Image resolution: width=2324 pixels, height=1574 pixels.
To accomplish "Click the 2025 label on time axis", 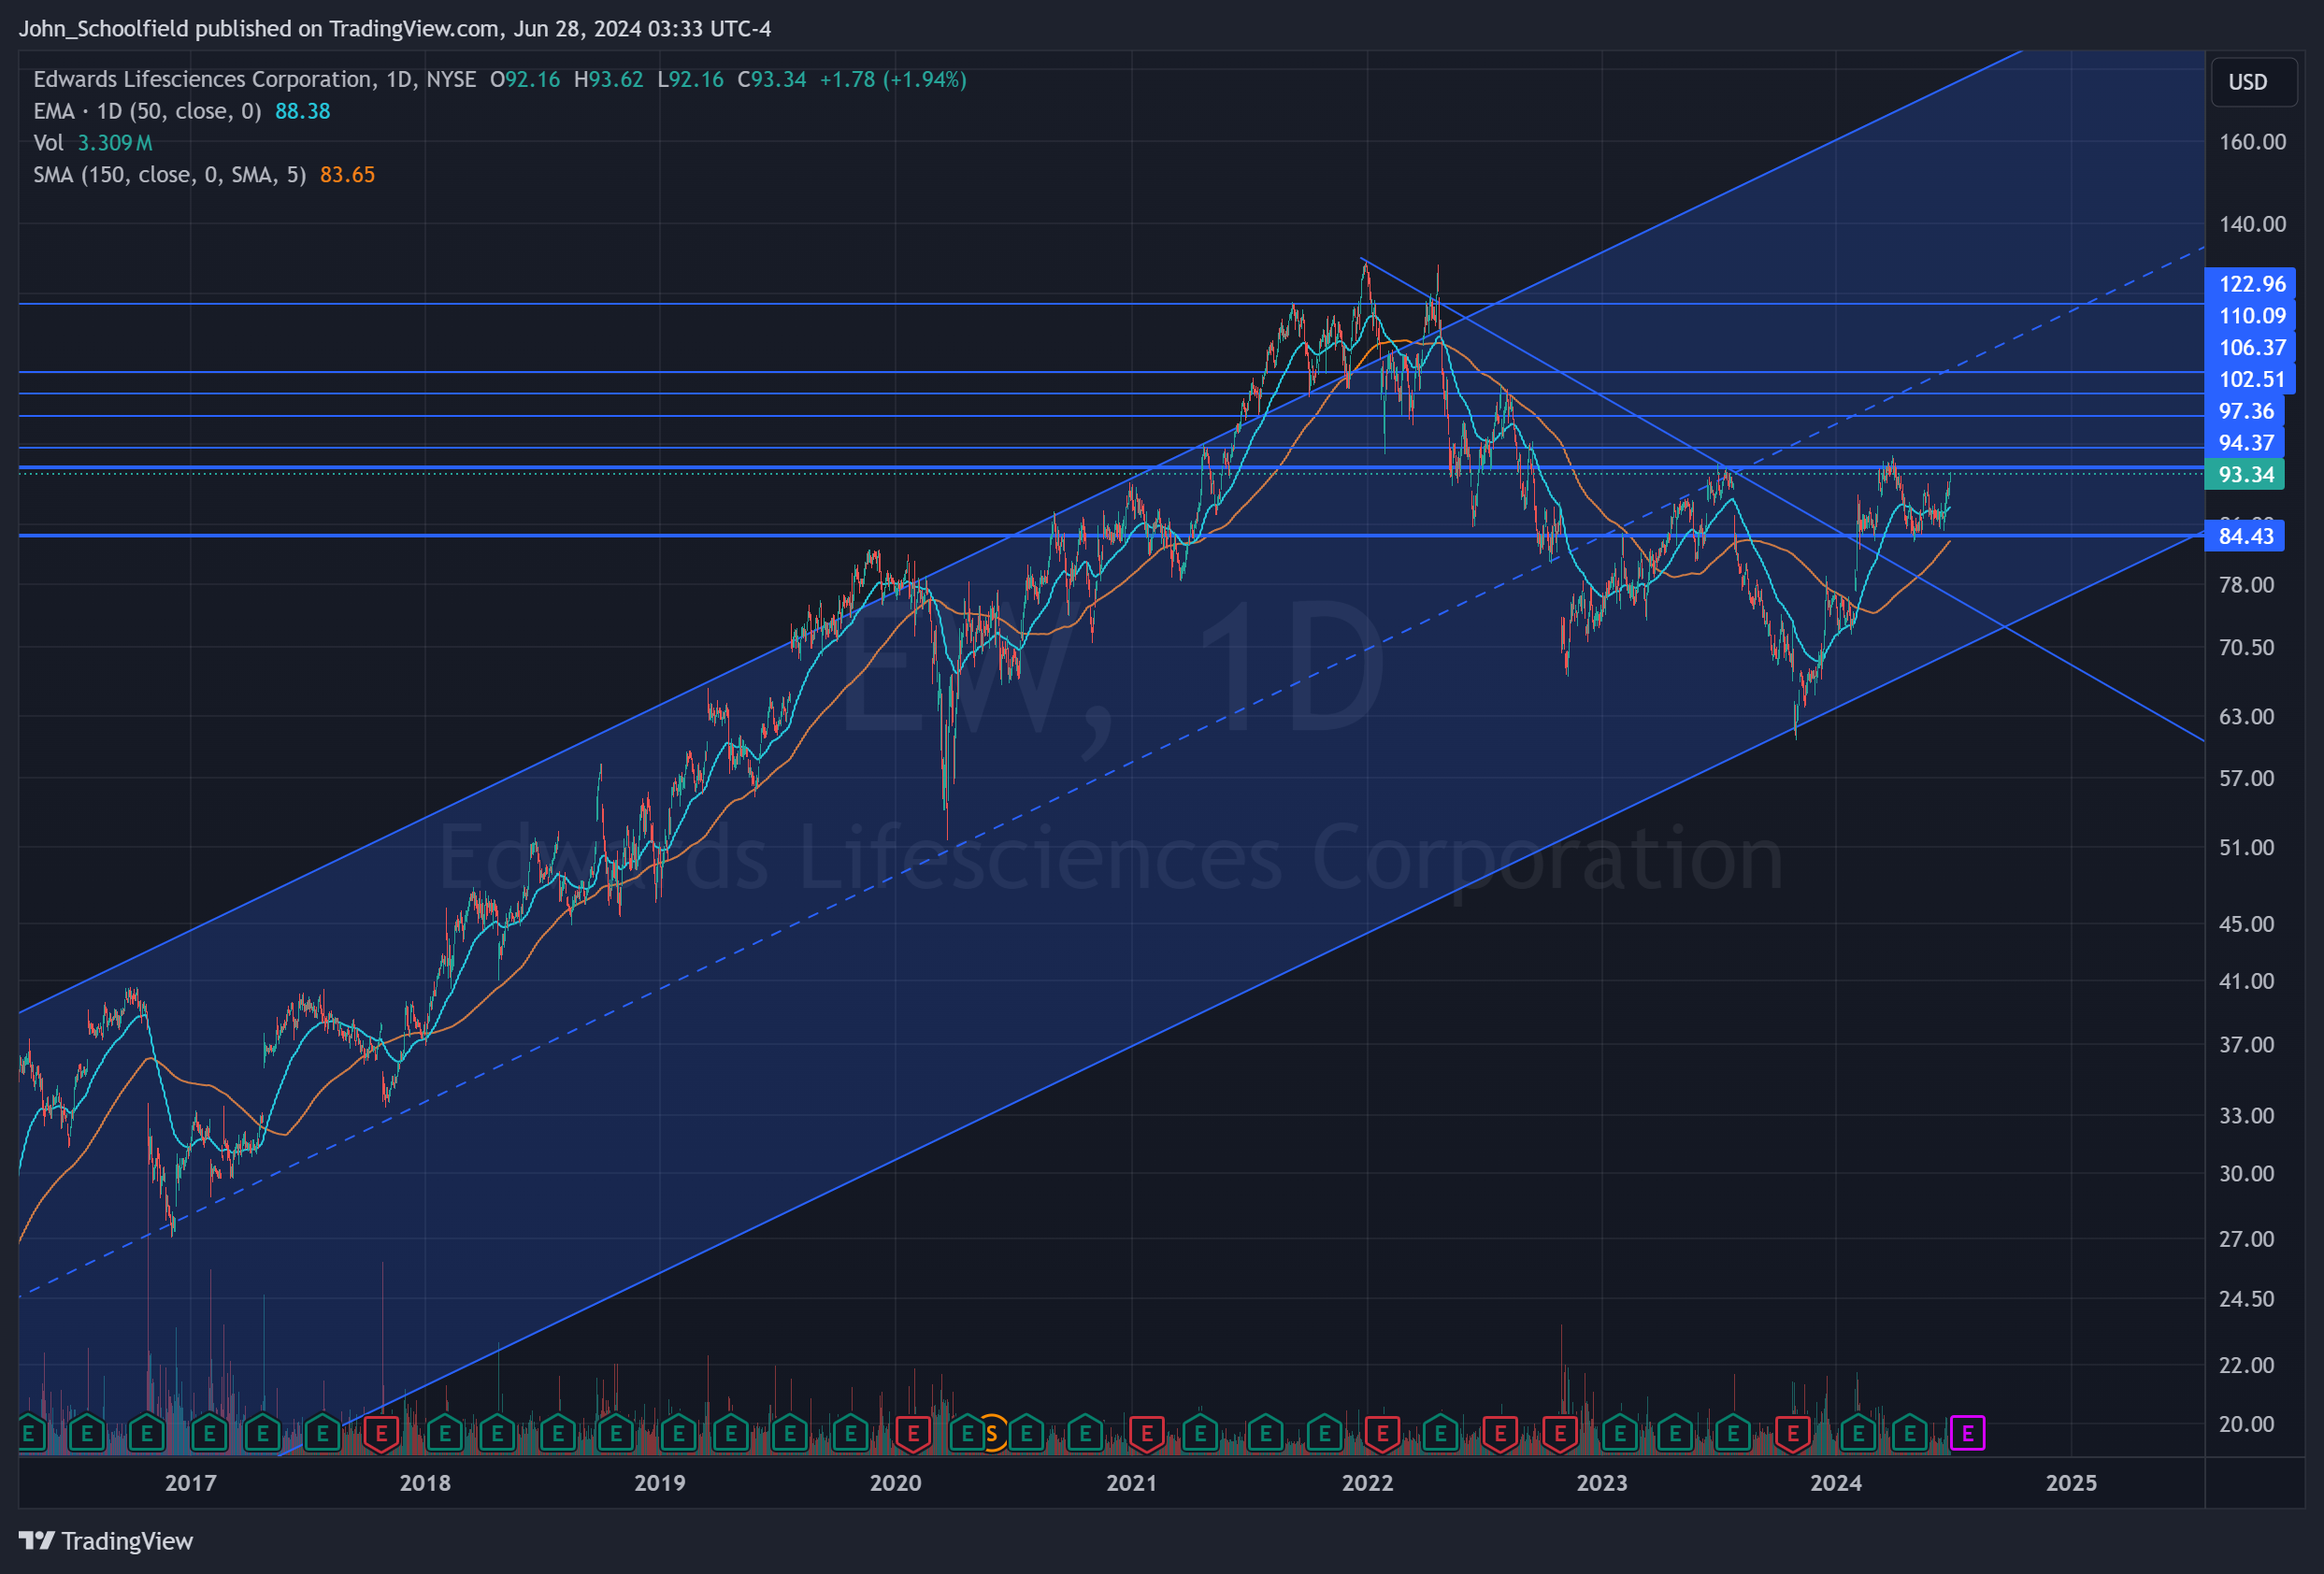I will [x=2071, y=1483].
